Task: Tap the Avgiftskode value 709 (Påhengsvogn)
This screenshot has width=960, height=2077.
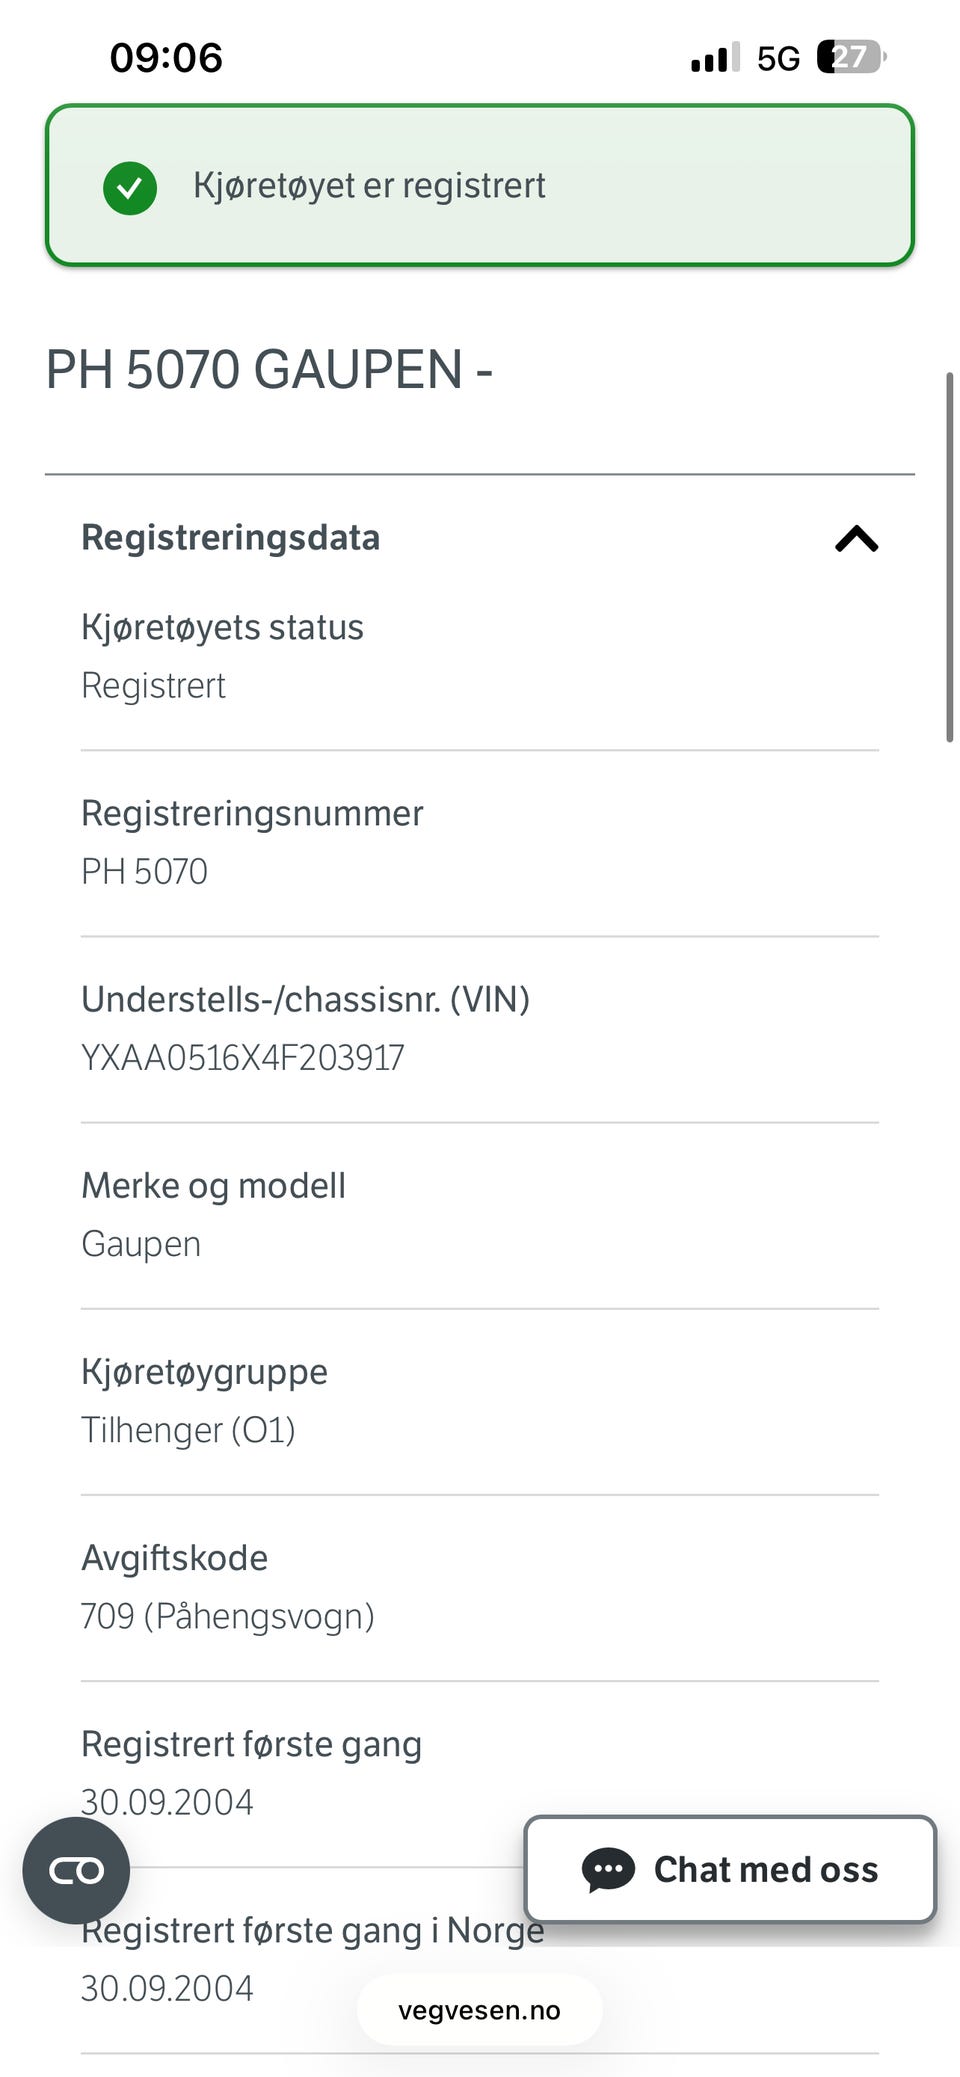Action: pos(228,1616)
